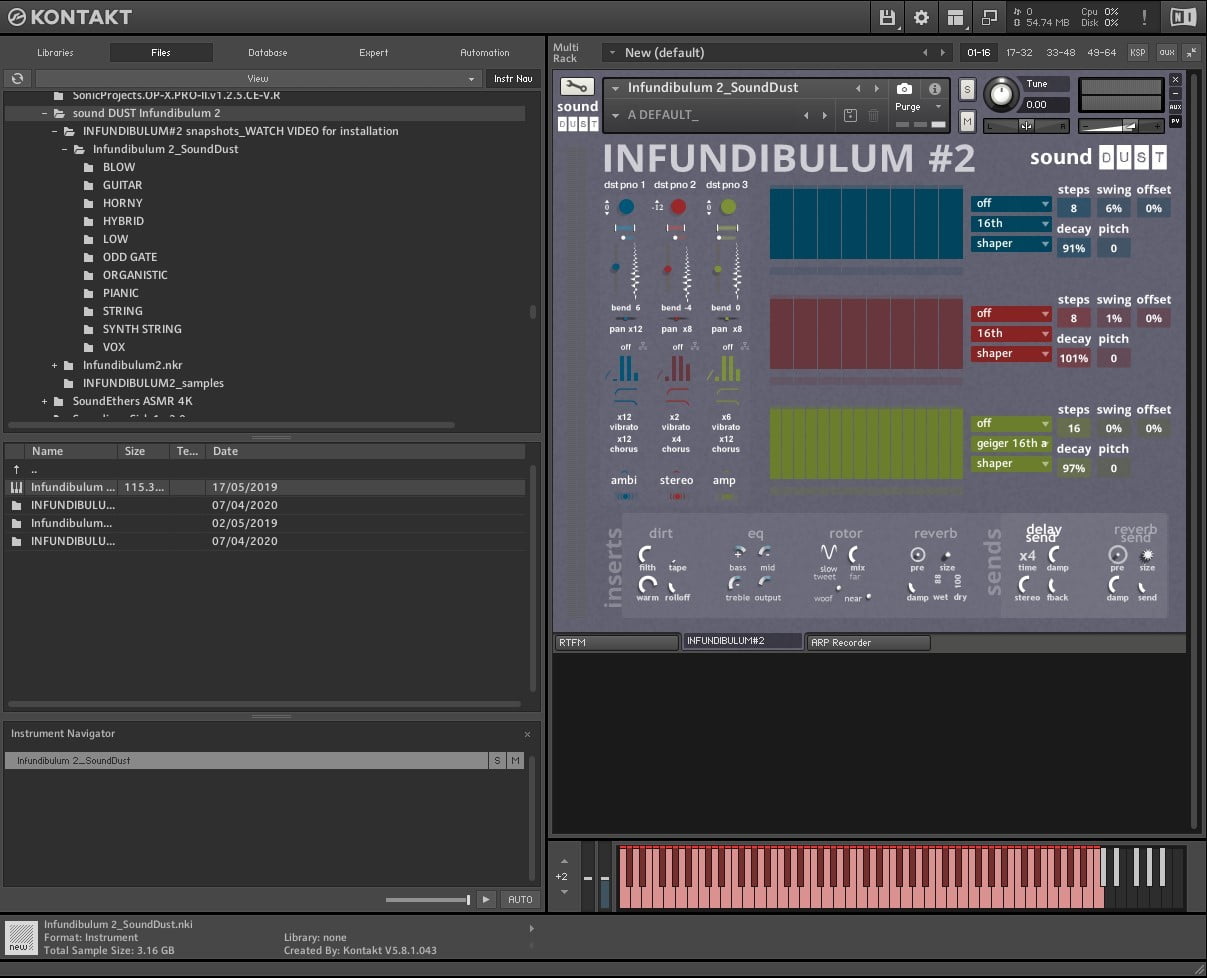This screenshot has width=1207, height=978.
Task: Go to previous snapshot arrow beside A DEFAULT_
Action: (x=807, y=115)
